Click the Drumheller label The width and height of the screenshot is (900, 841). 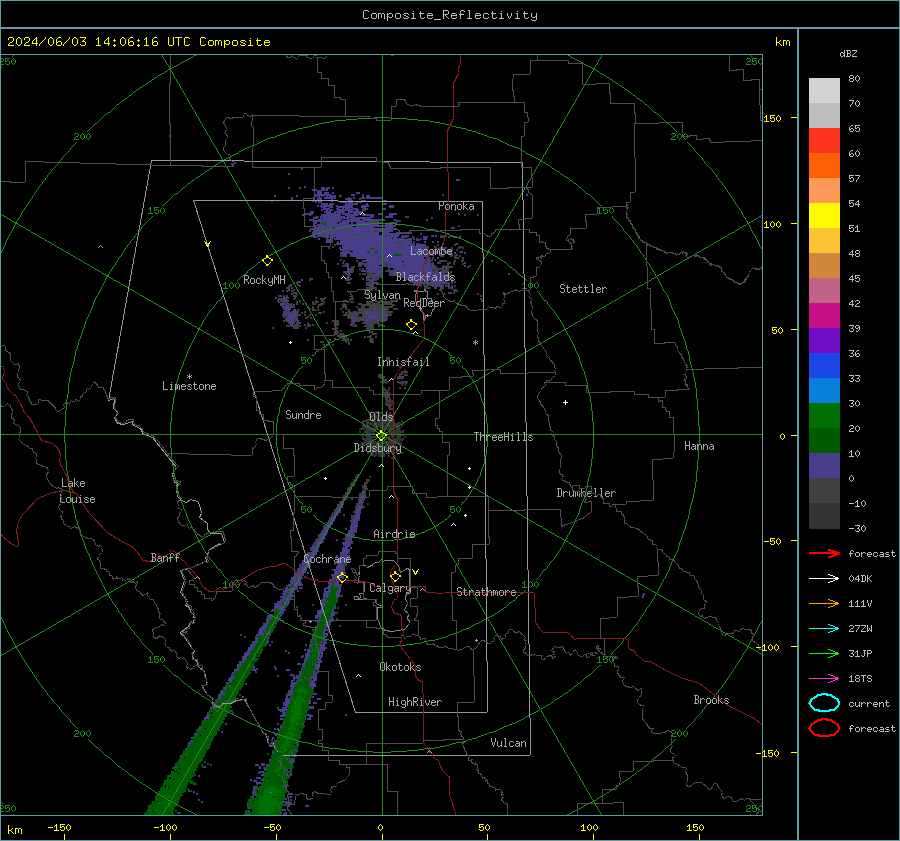[x=586, y=493]
